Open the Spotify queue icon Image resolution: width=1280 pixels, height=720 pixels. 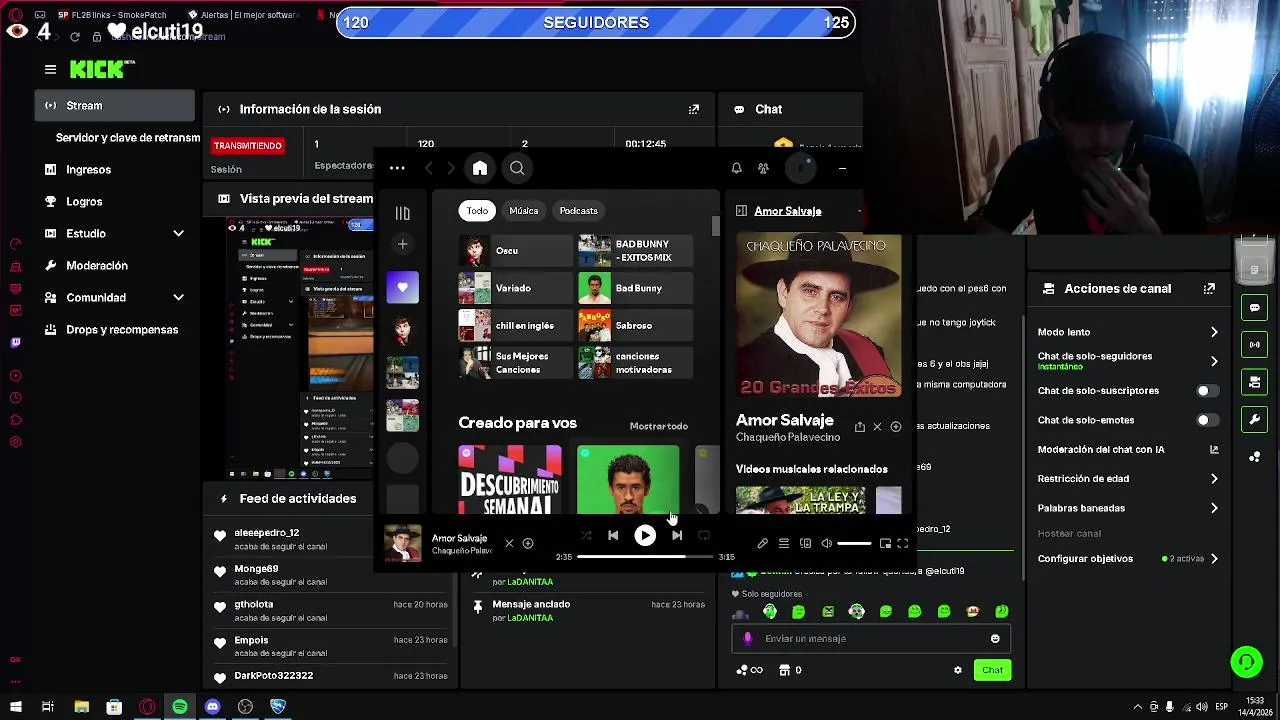click(784, 543)
